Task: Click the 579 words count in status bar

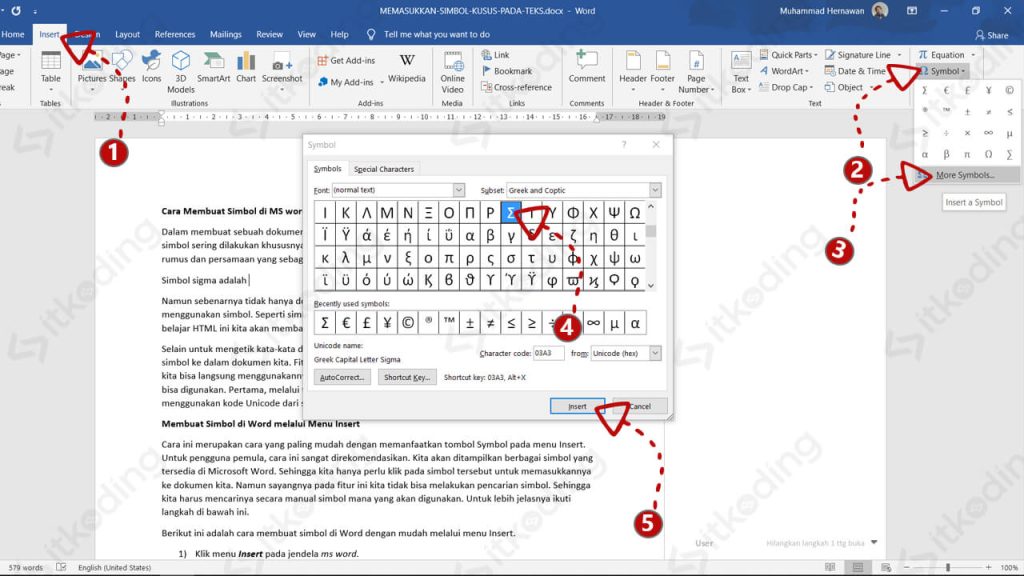Action: [25, 567]
